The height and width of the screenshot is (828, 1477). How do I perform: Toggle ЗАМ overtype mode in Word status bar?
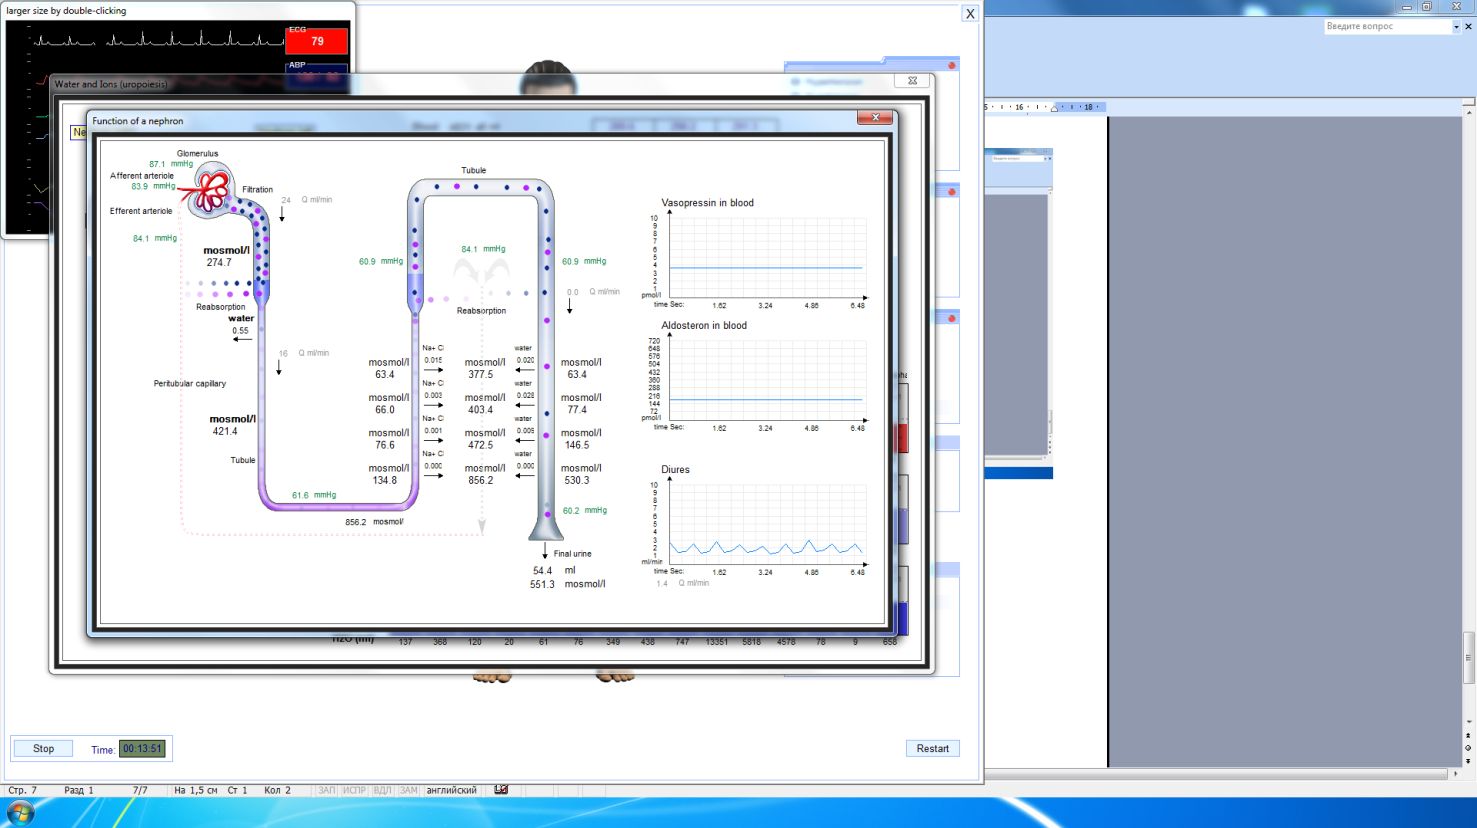[x=408, y=790]
